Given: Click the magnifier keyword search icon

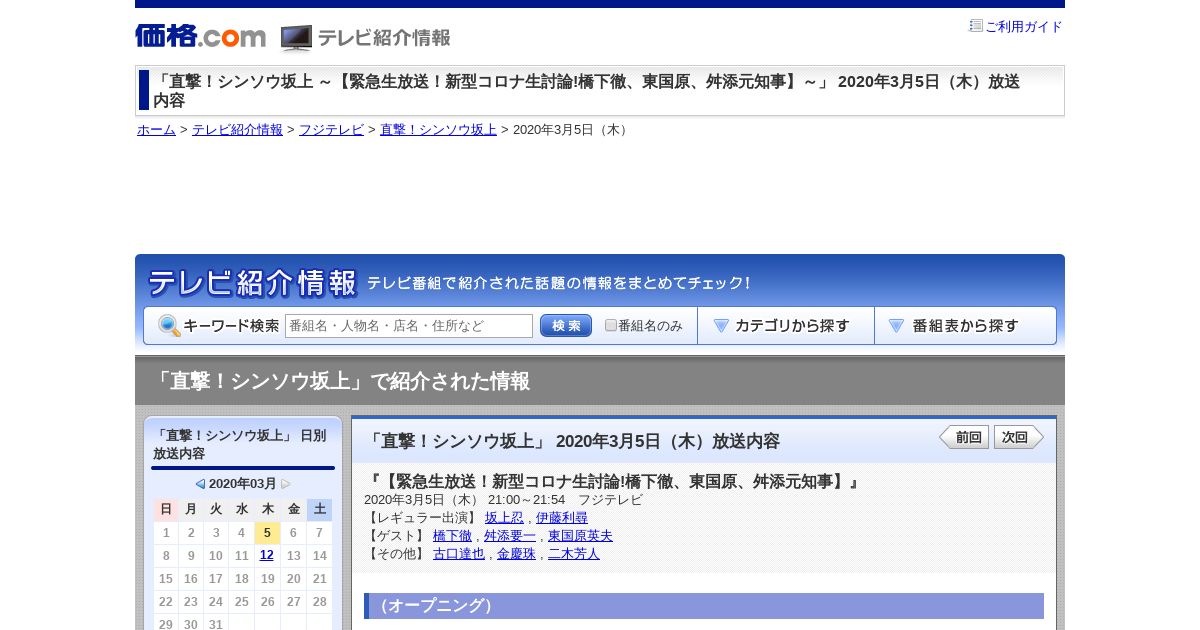Looking at the screenshot, I should (x=169, y=326).
